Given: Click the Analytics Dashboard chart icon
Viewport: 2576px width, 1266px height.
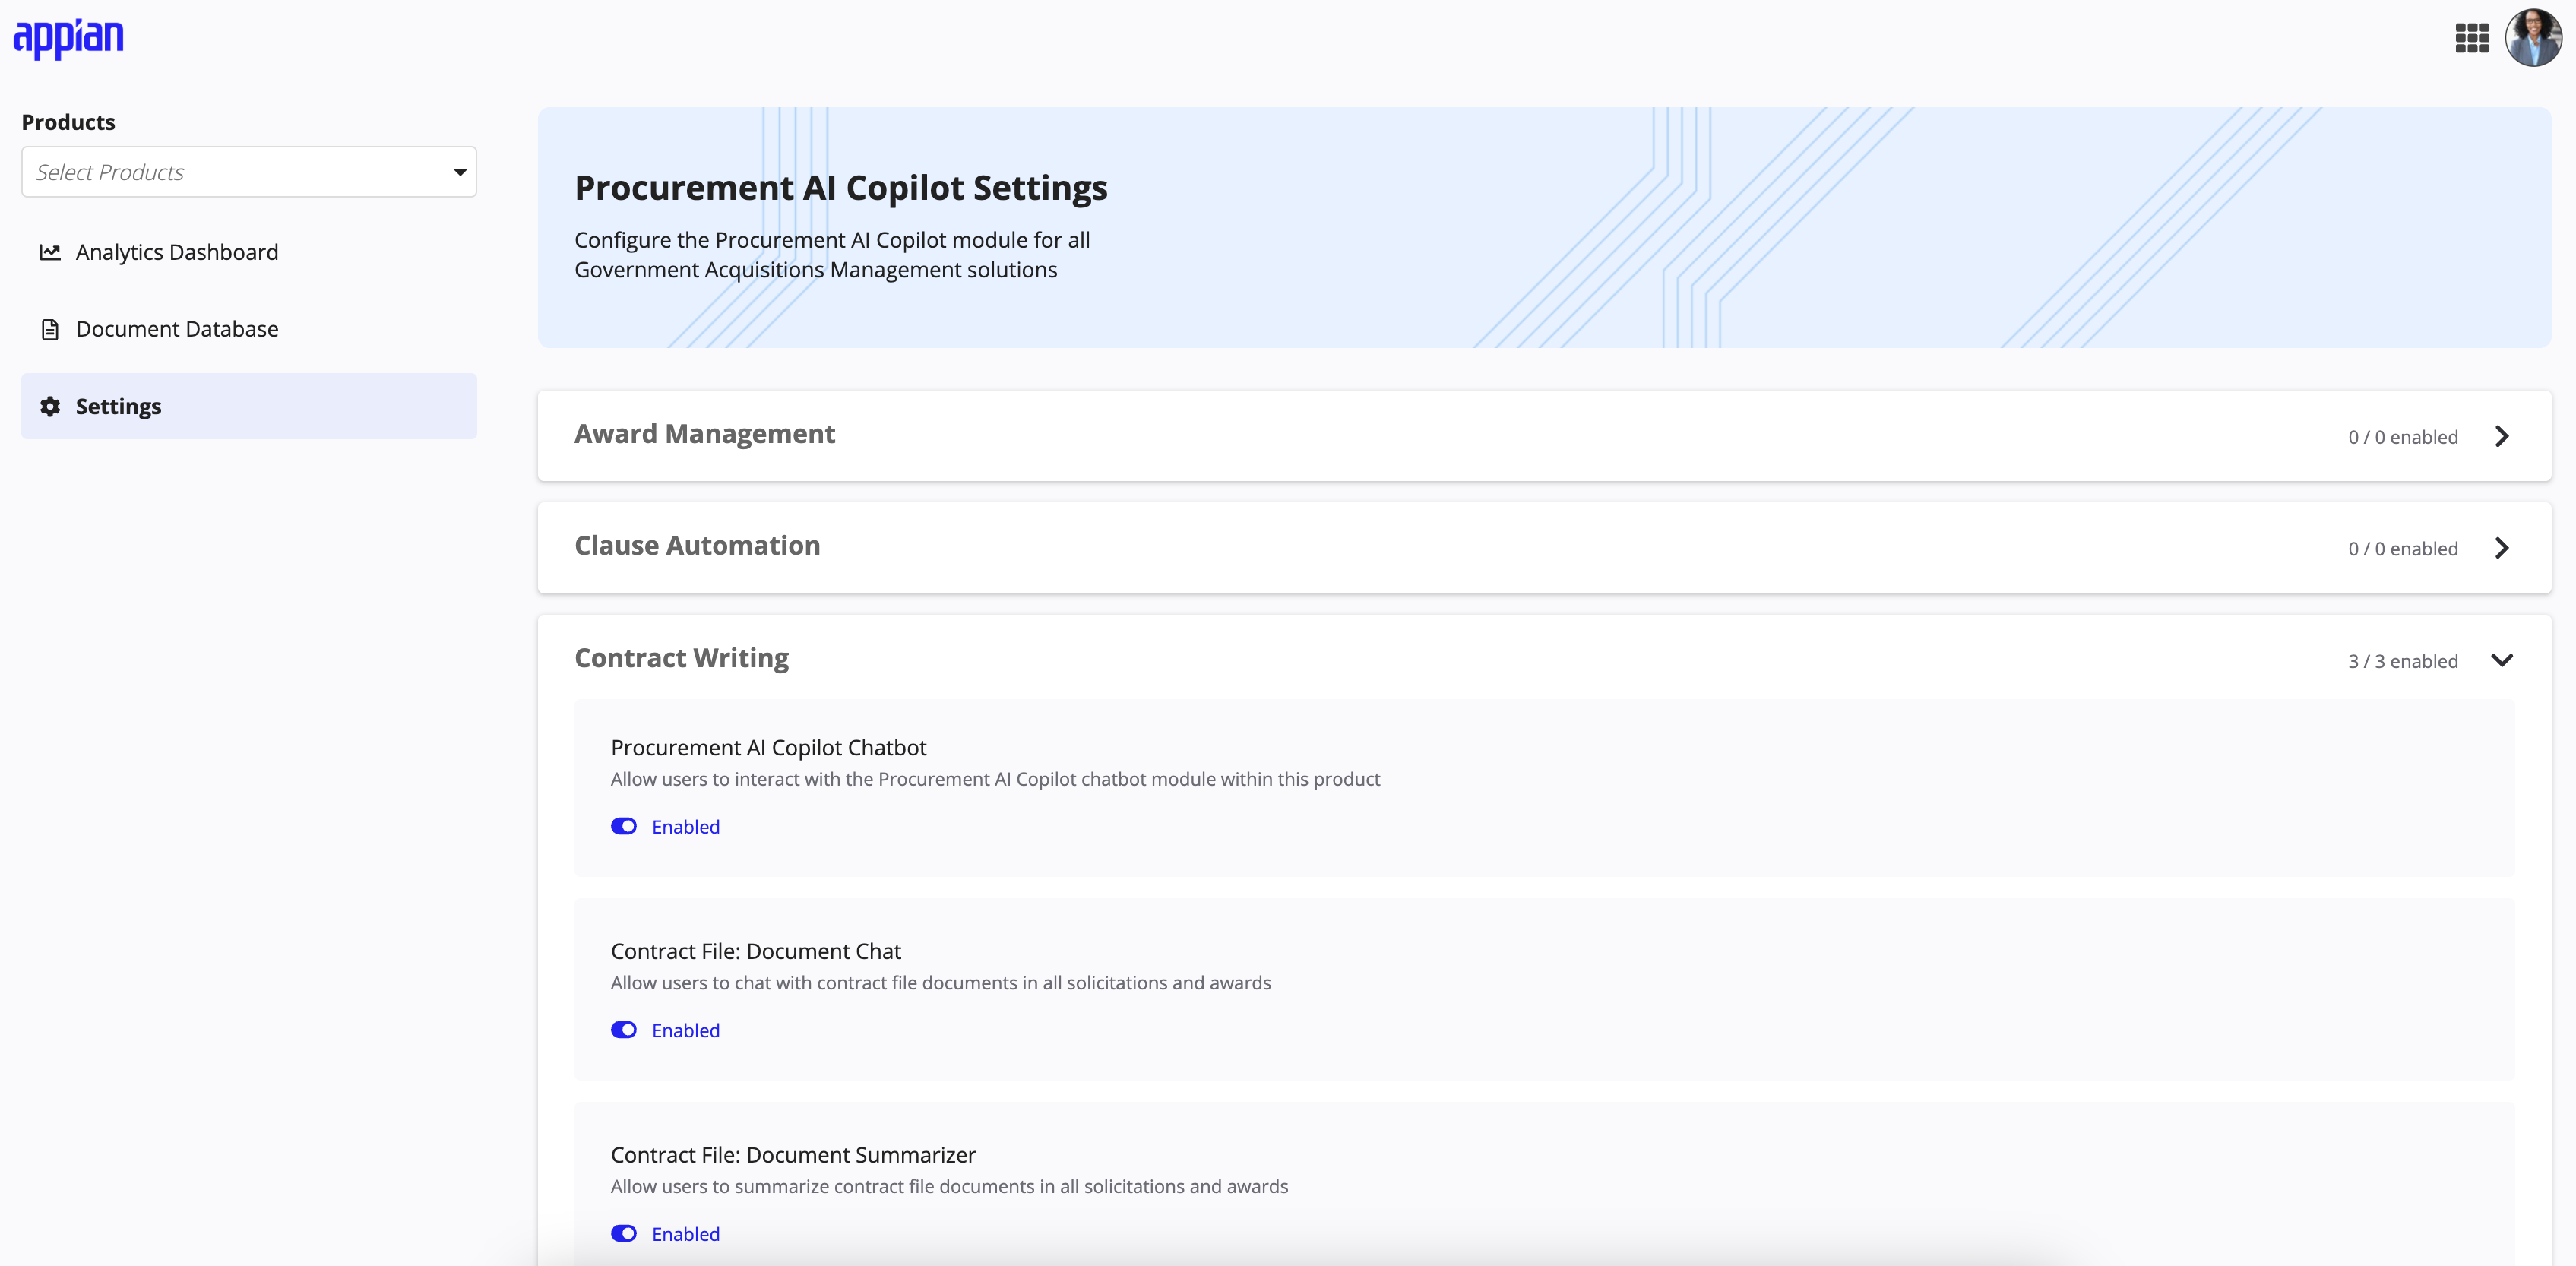Looking at the screenshot, I should click(x=50, y=252).
